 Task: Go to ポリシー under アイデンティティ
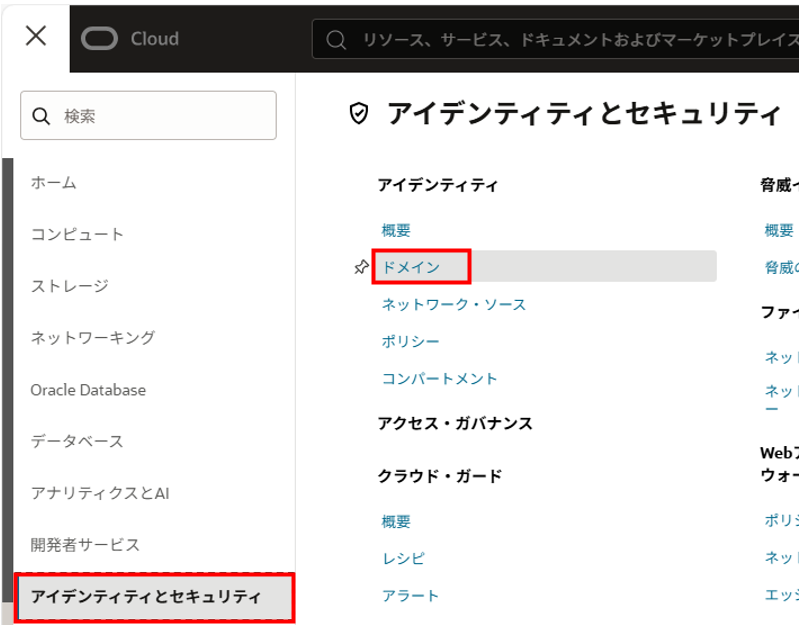click(410, 342)
